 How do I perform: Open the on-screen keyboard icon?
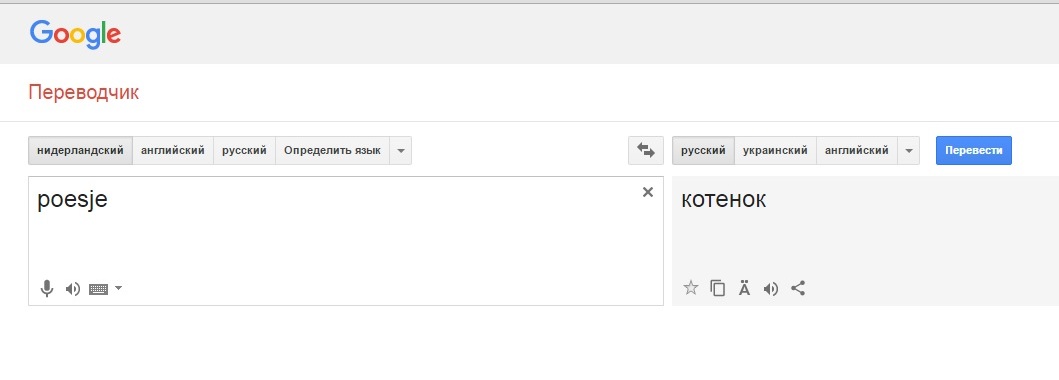[x=99, y=289]
